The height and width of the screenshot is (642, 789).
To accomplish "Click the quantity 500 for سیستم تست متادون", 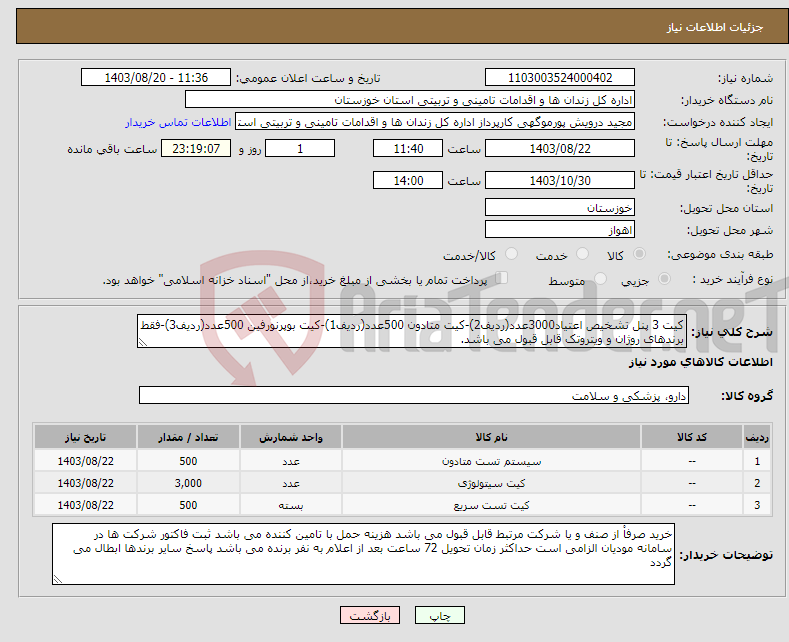I will point(188,461).
